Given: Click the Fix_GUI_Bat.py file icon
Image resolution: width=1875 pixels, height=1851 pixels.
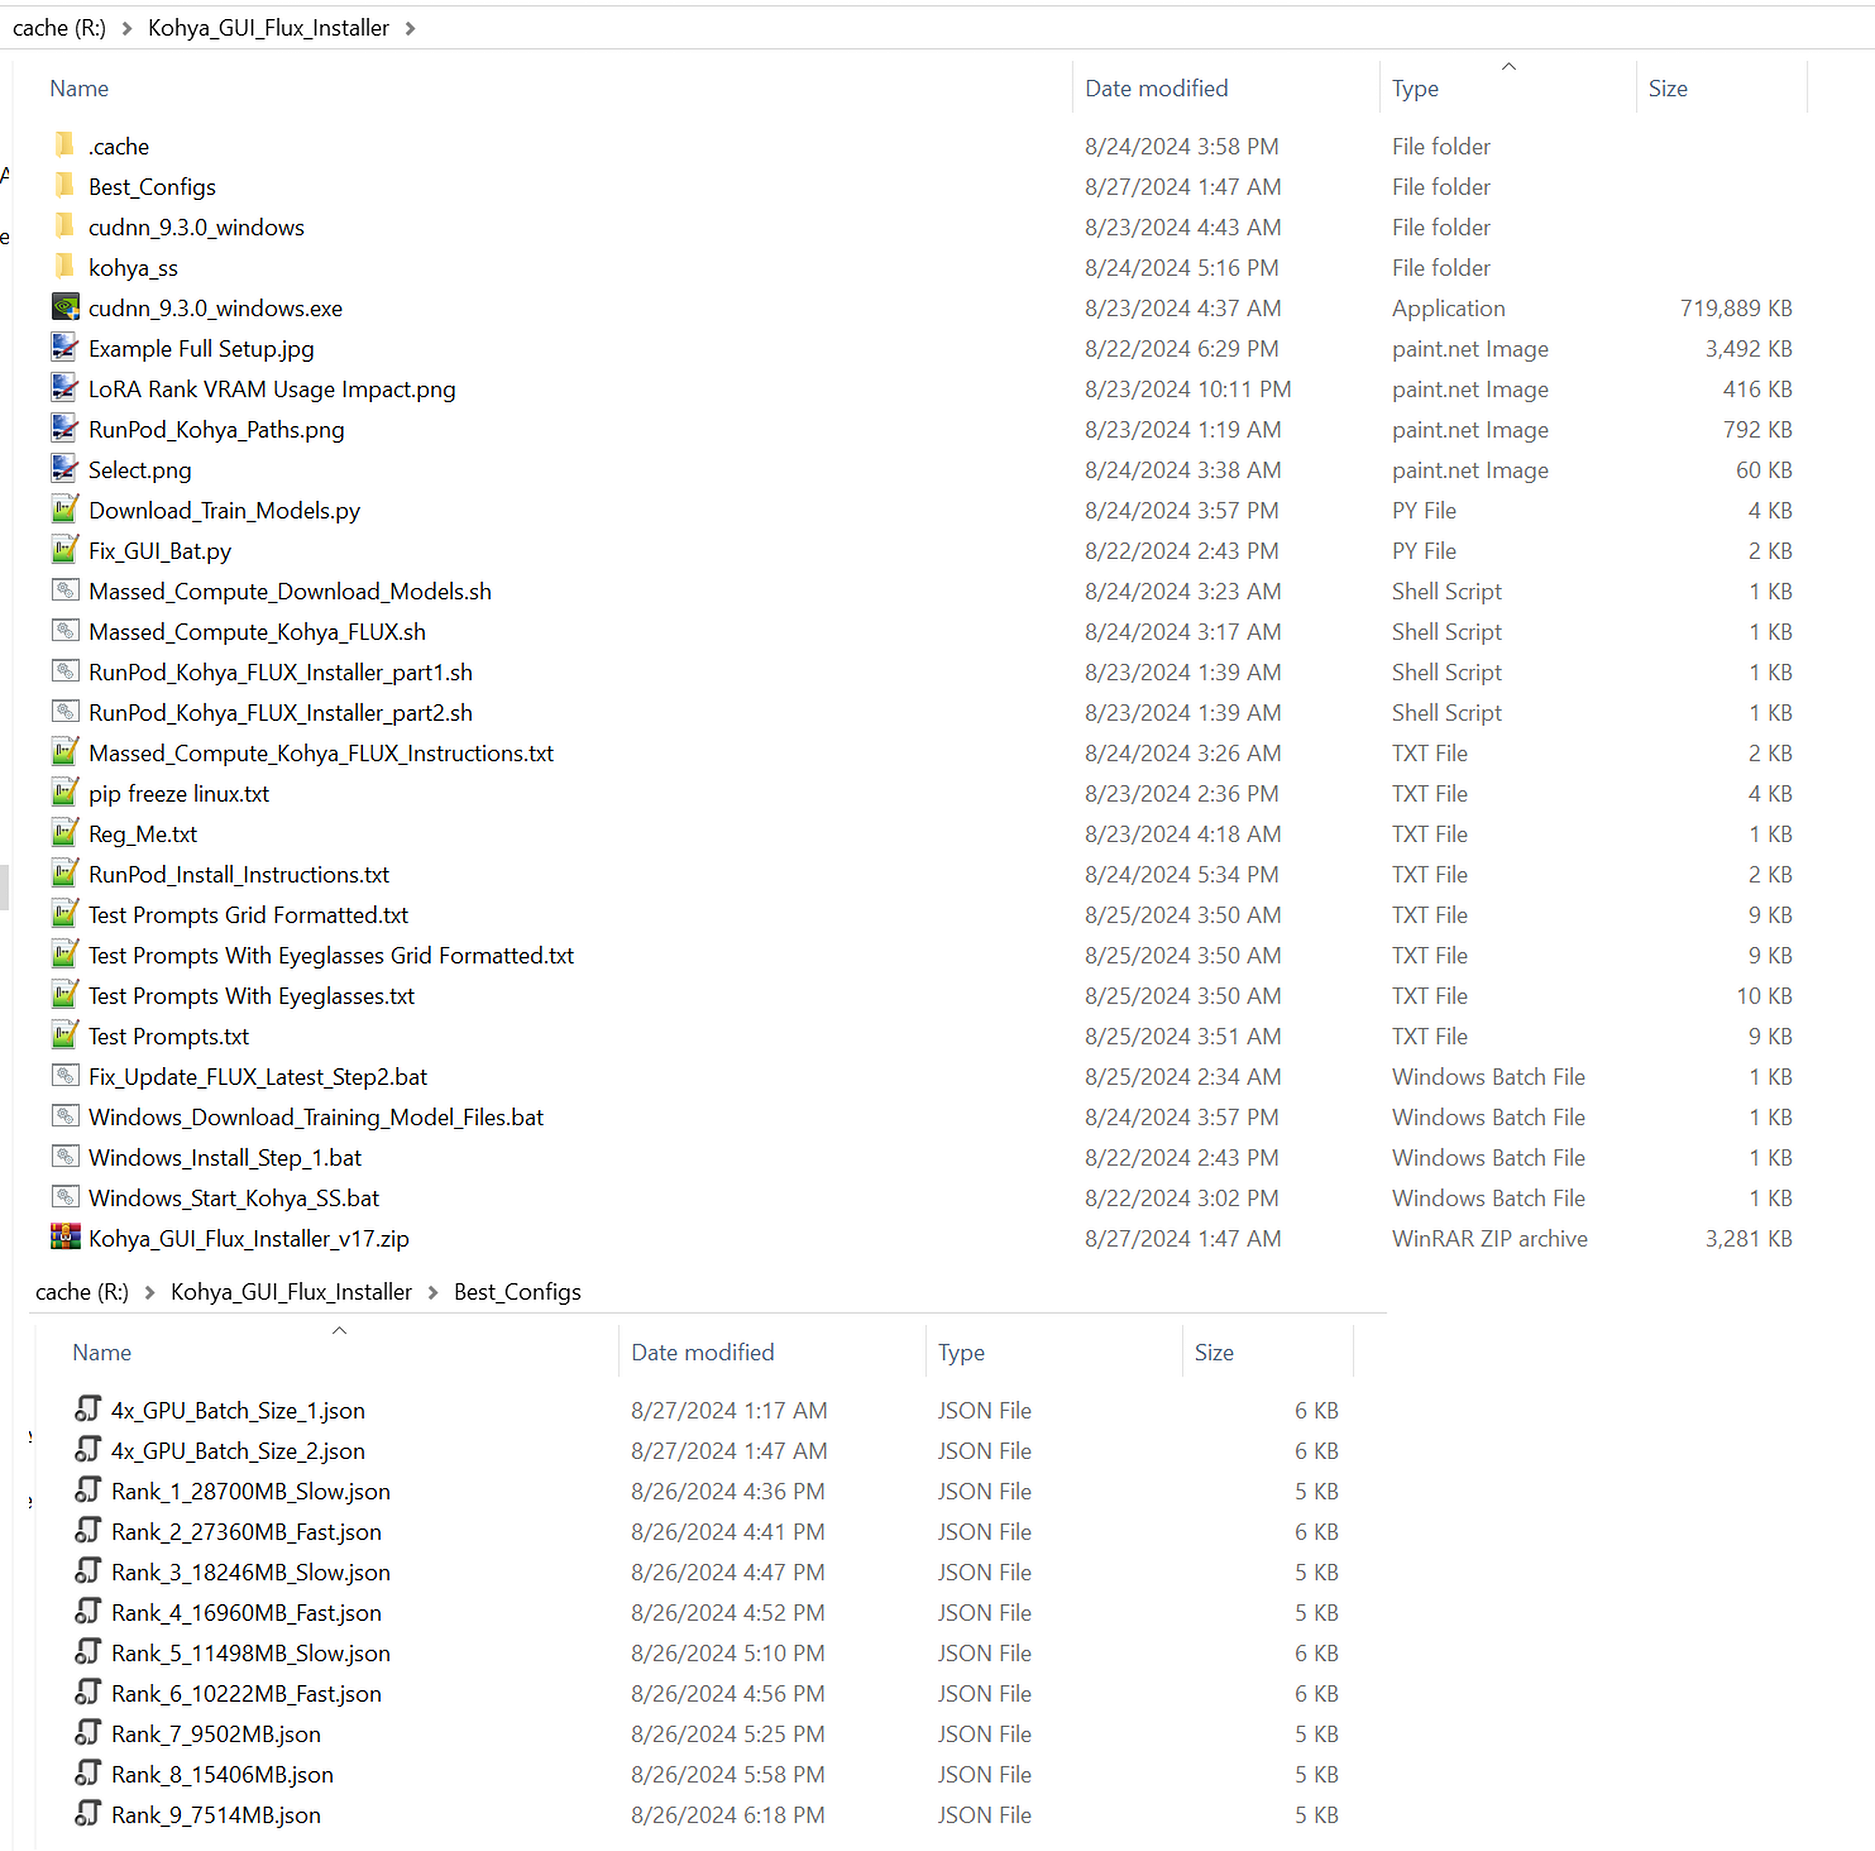Looking at the screenshot, I should point(65,550).
